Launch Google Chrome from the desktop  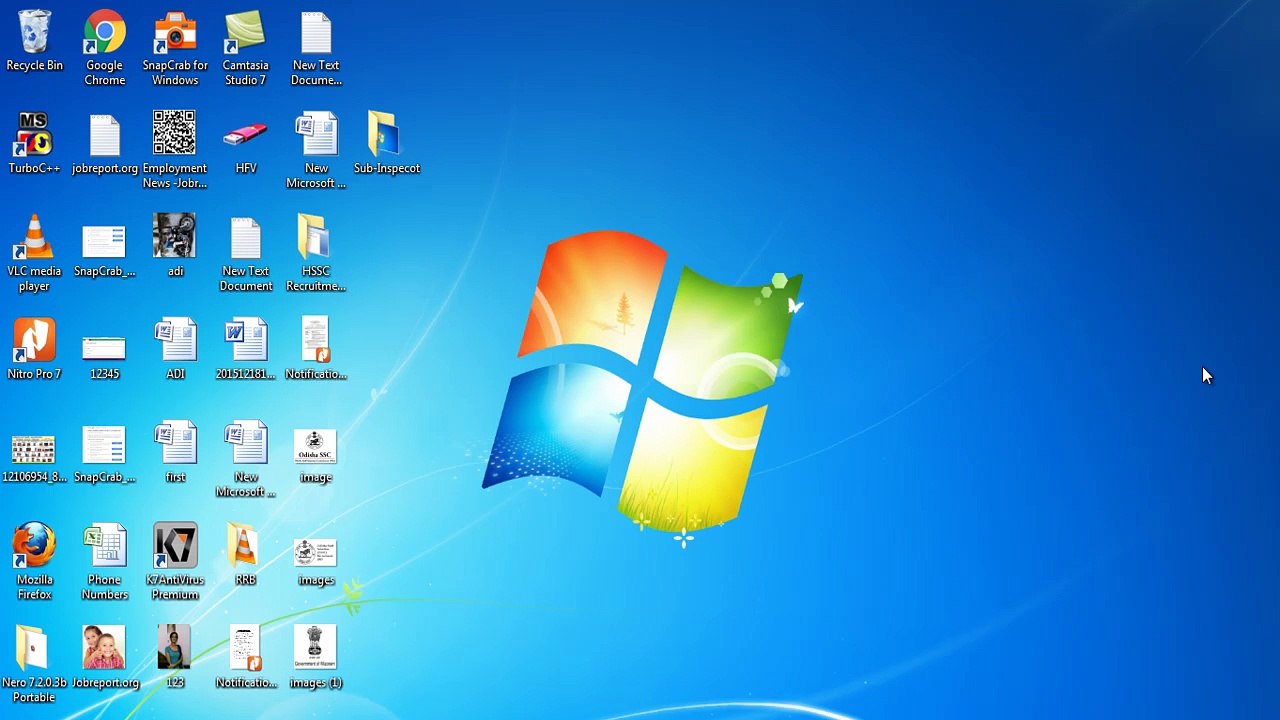point(105,48)
